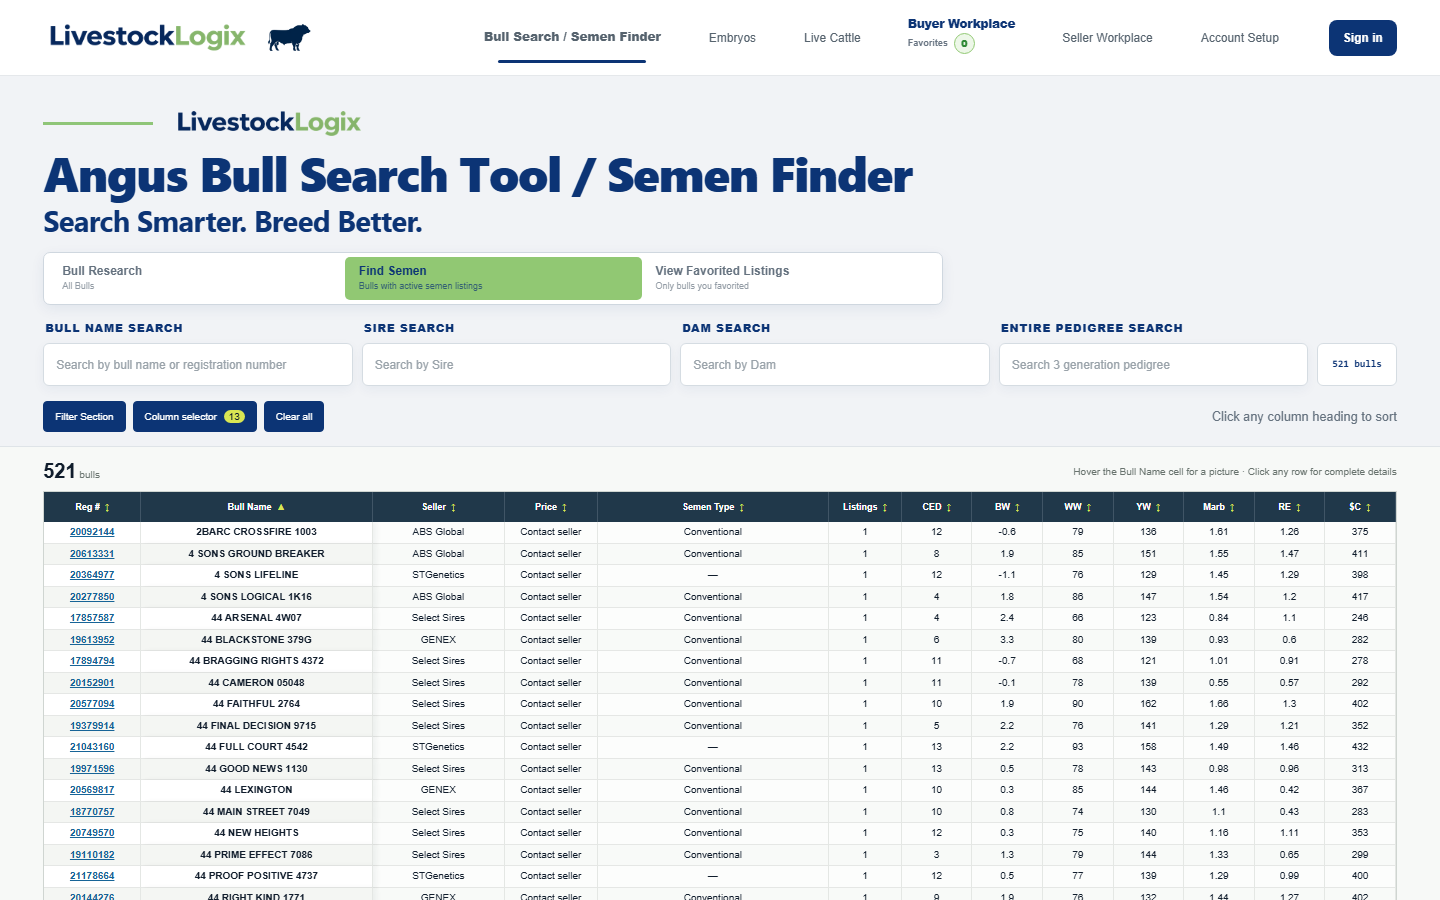1440x900 pixels.
Task: Select the Find Semen tab
Action: (493, 278)
